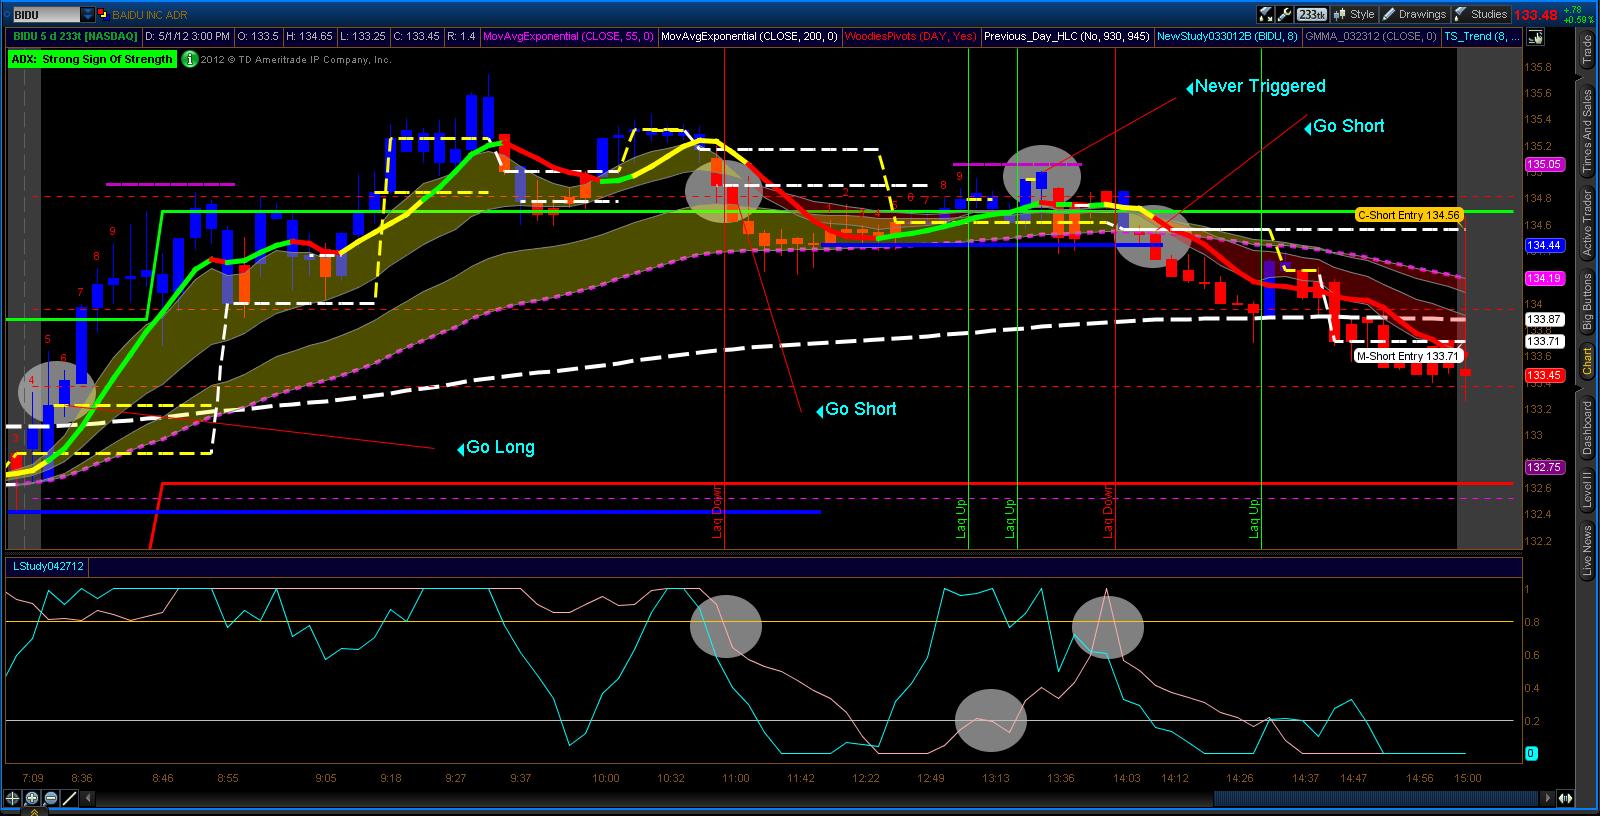1600x816 pixels.
Task: Click the small arrow icon left of symbol box
Action: pos(6,15)
